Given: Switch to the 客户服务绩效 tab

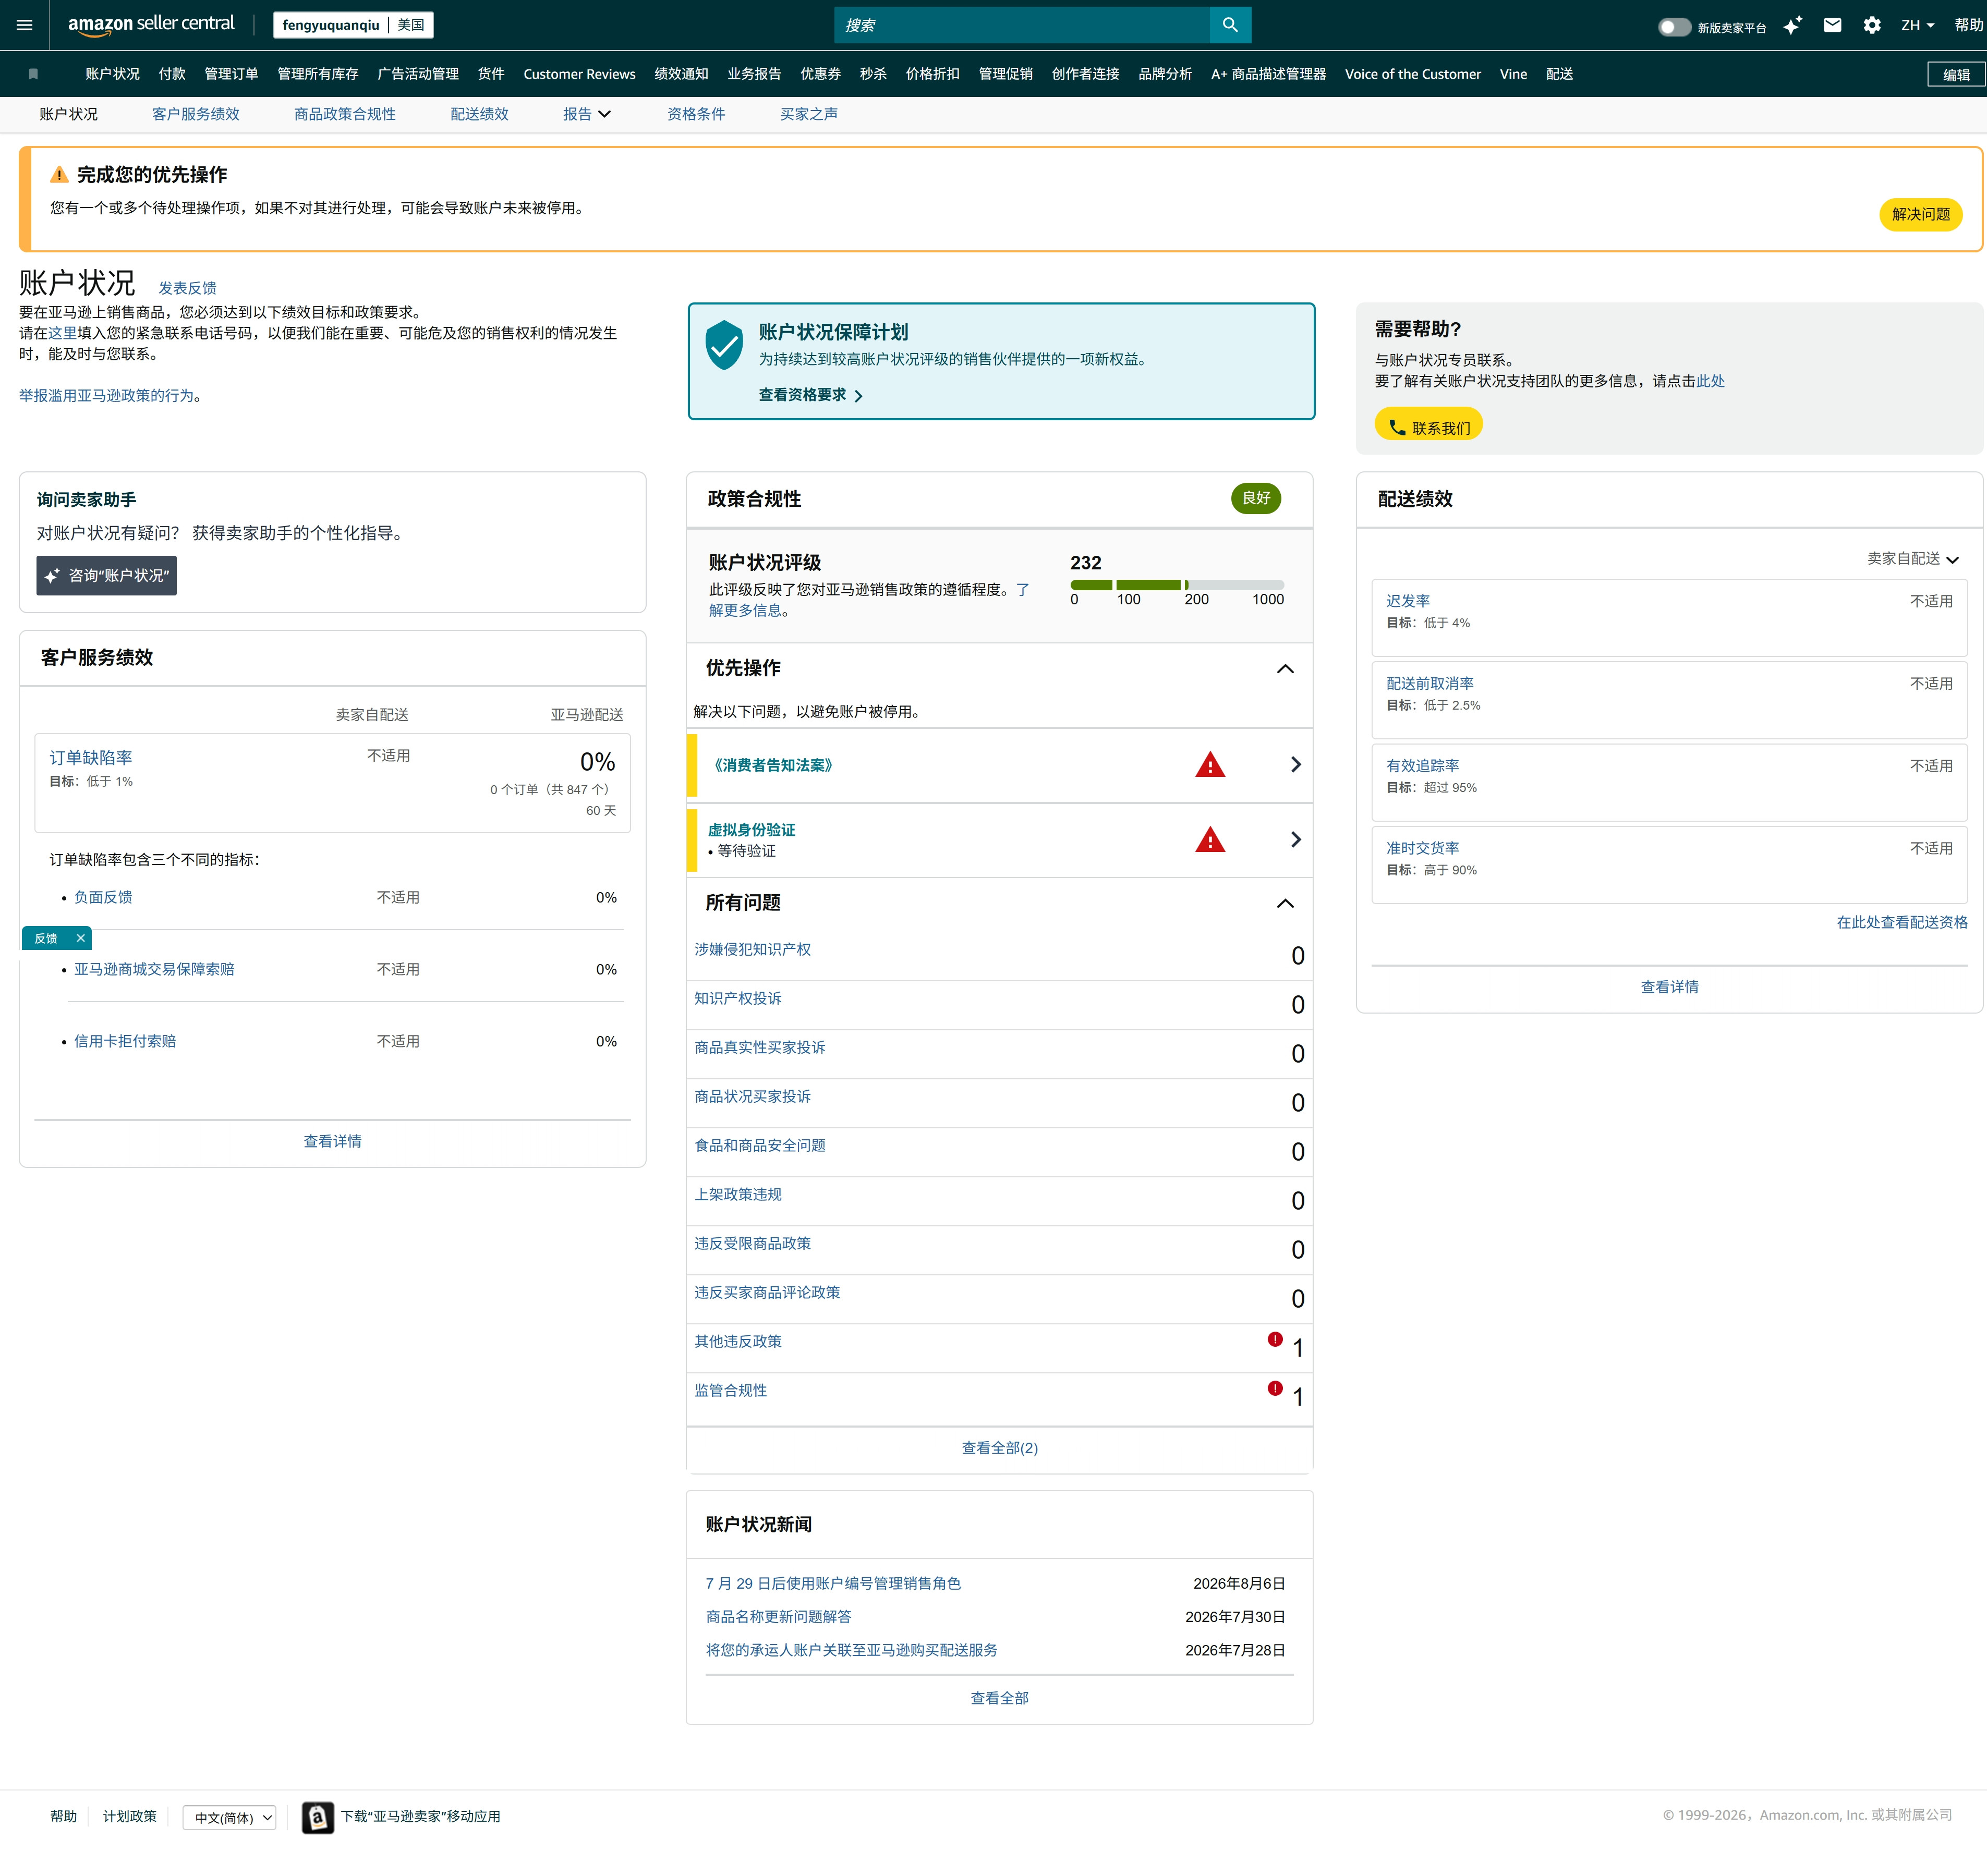Looking at the screenshot, I should [x=196, y=114].
